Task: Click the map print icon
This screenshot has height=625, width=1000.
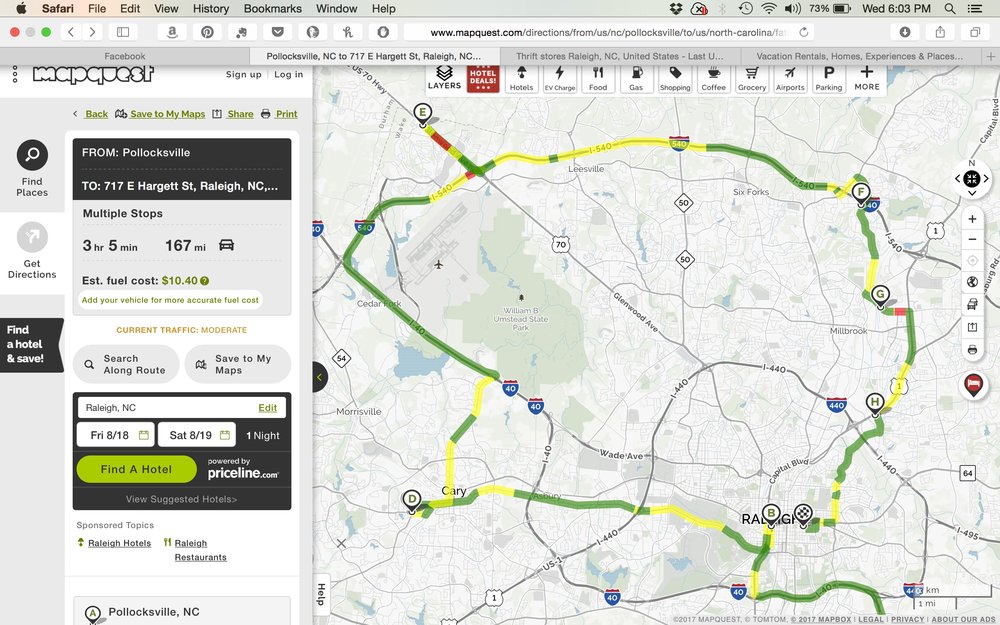Action: tap(972, 350)
